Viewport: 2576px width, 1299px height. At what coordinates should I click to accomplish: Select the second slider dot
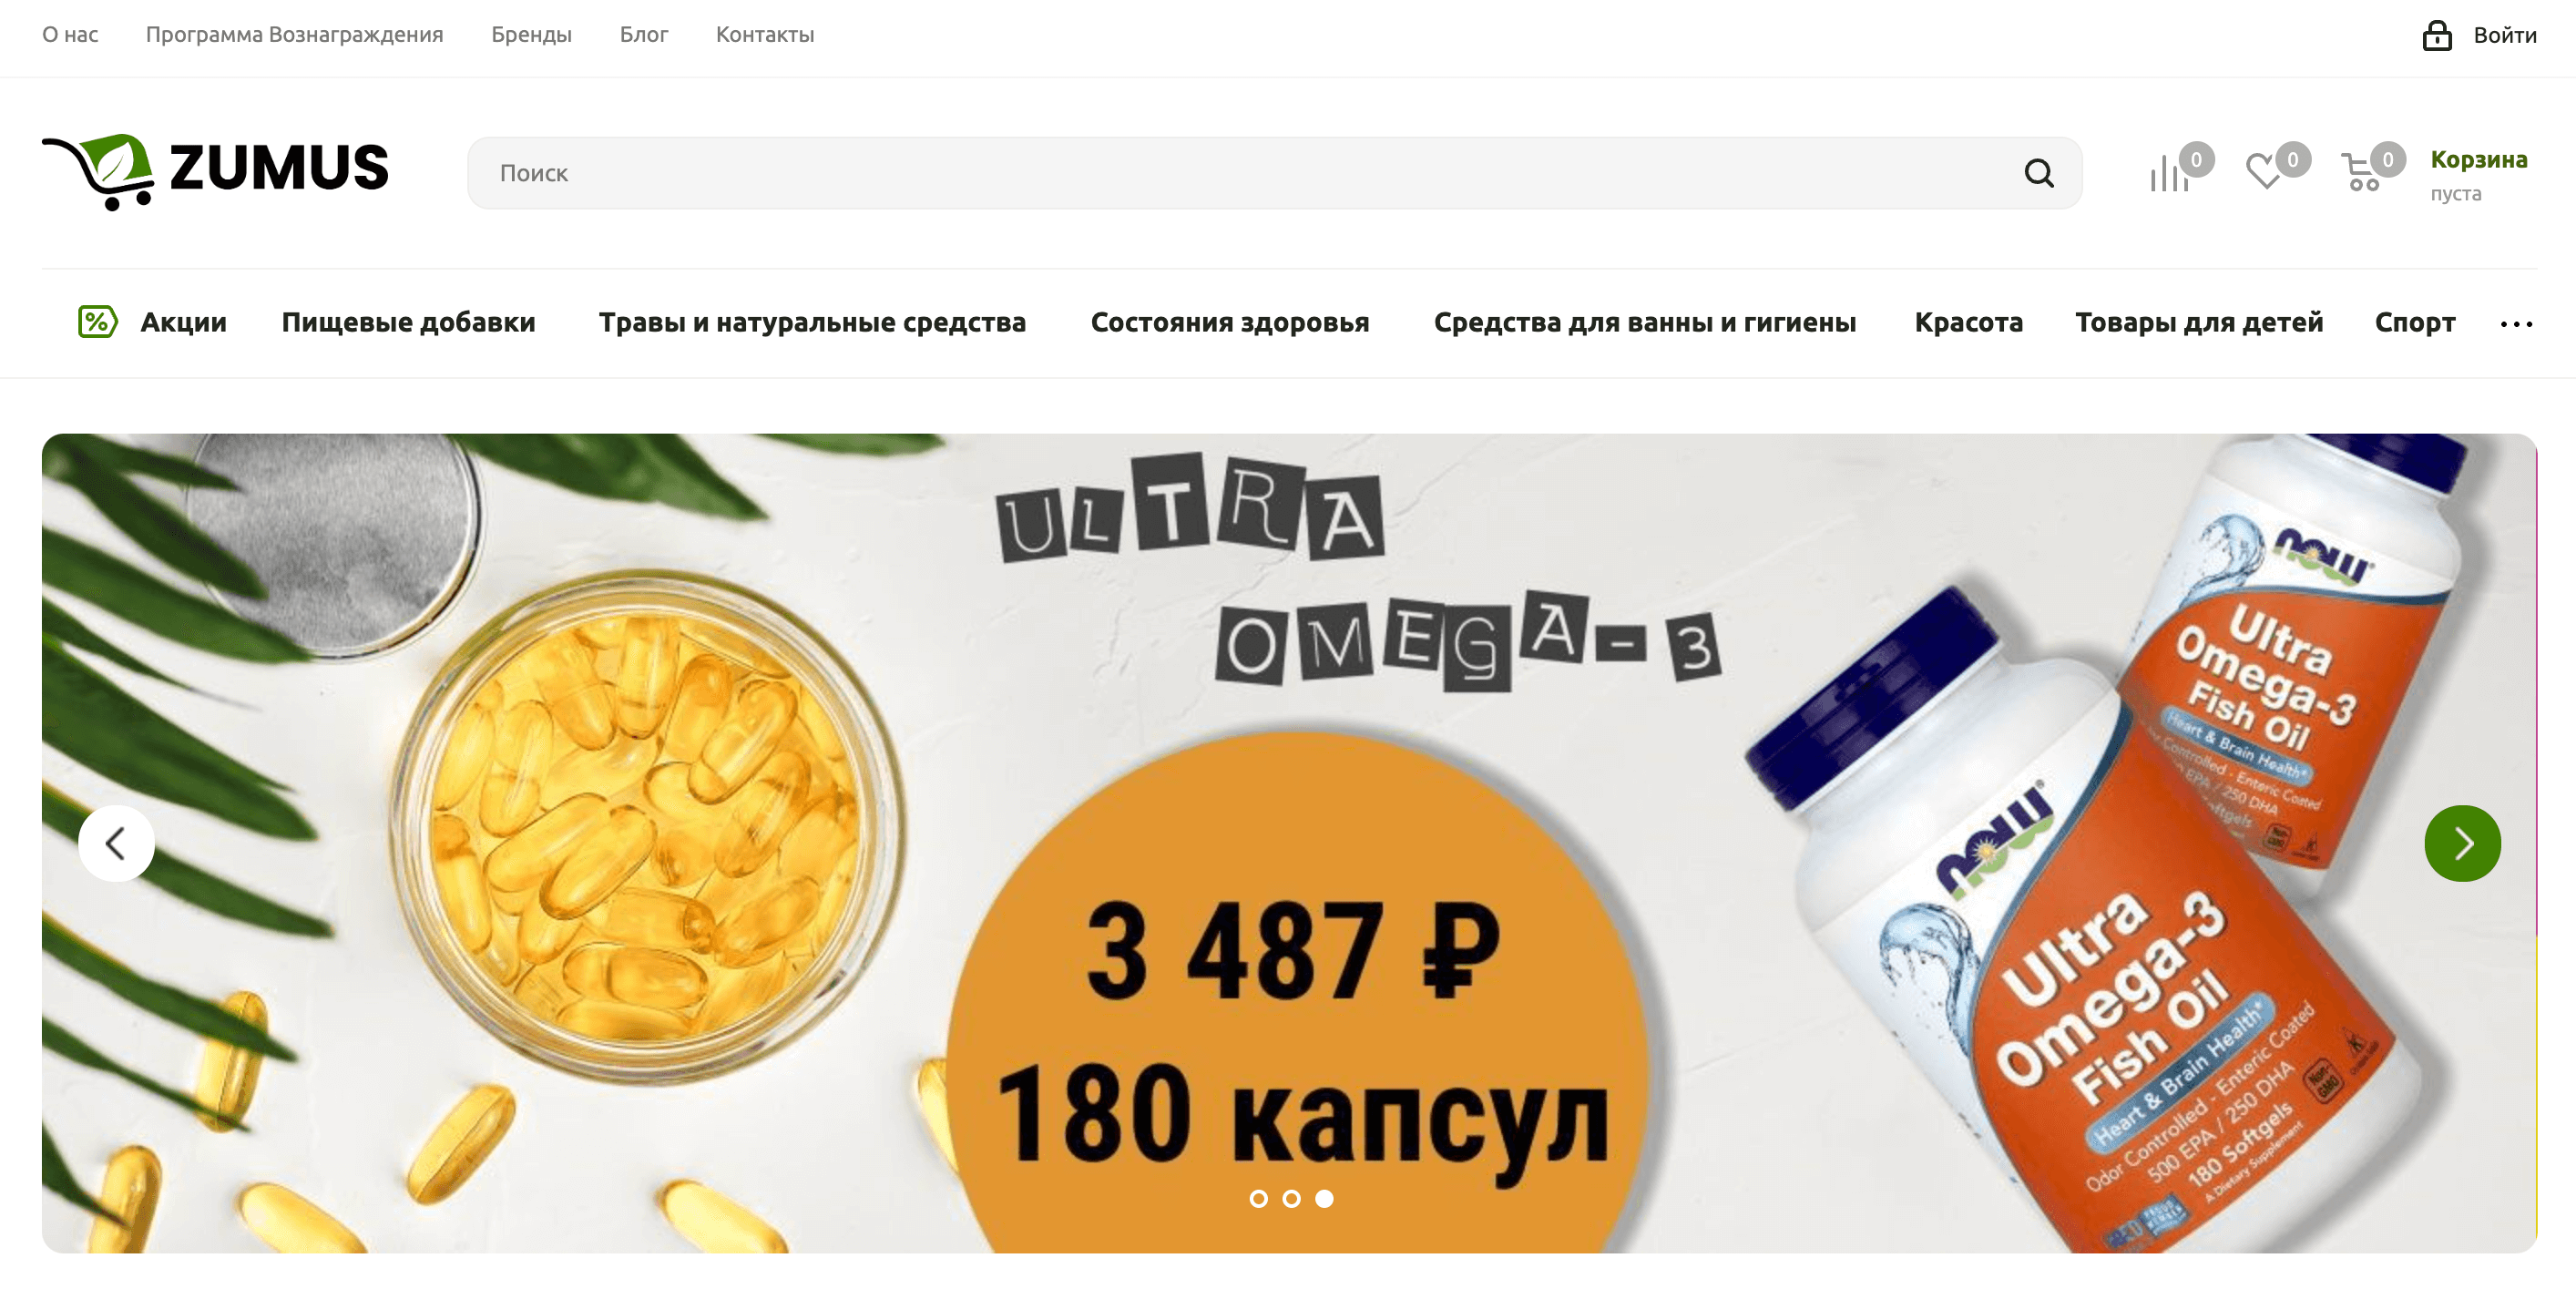pyautogui.click(x=1291, y=1198)
